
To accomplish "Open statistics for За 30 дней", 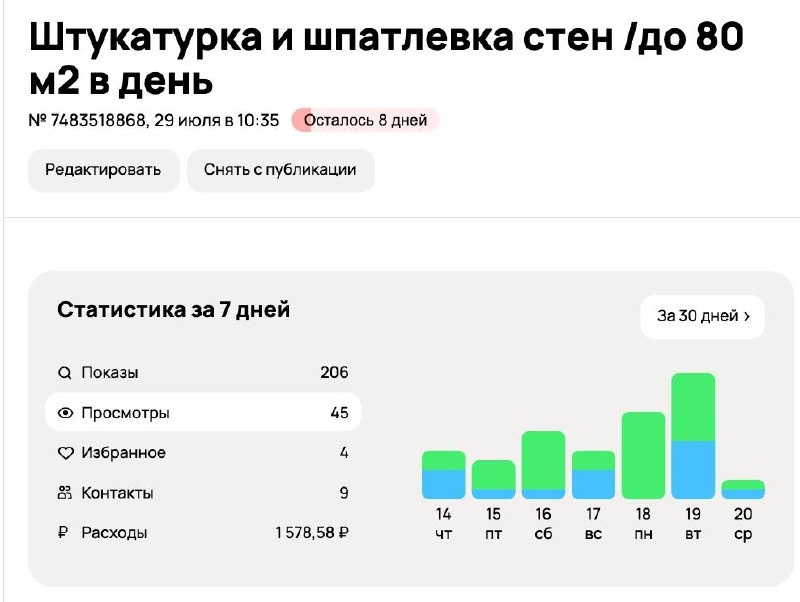I will click(704, 316).
